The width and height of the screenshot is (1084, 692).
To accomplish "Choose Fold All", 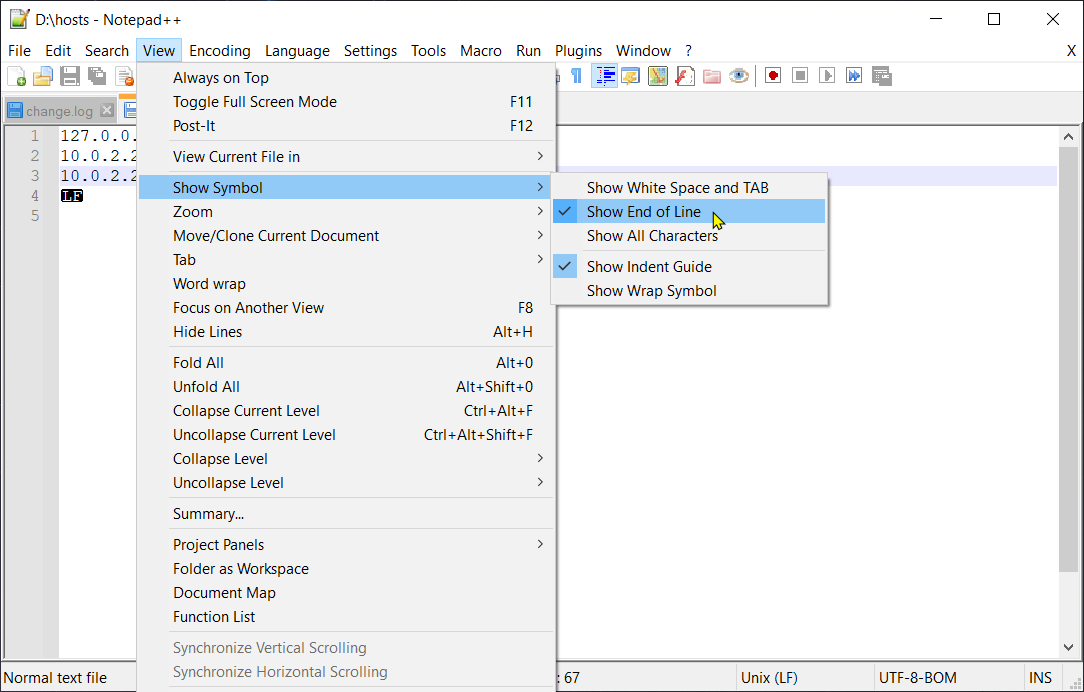I will click(346, 363).
